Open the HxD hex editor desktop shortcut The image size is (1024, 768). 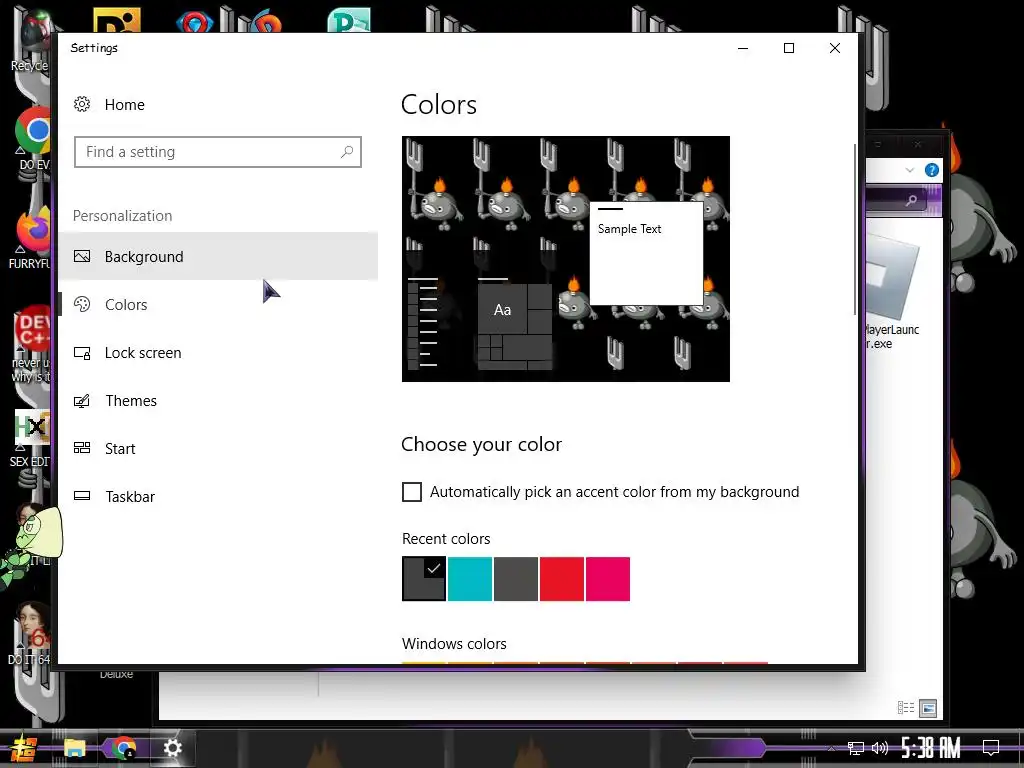tap(31, 436)
